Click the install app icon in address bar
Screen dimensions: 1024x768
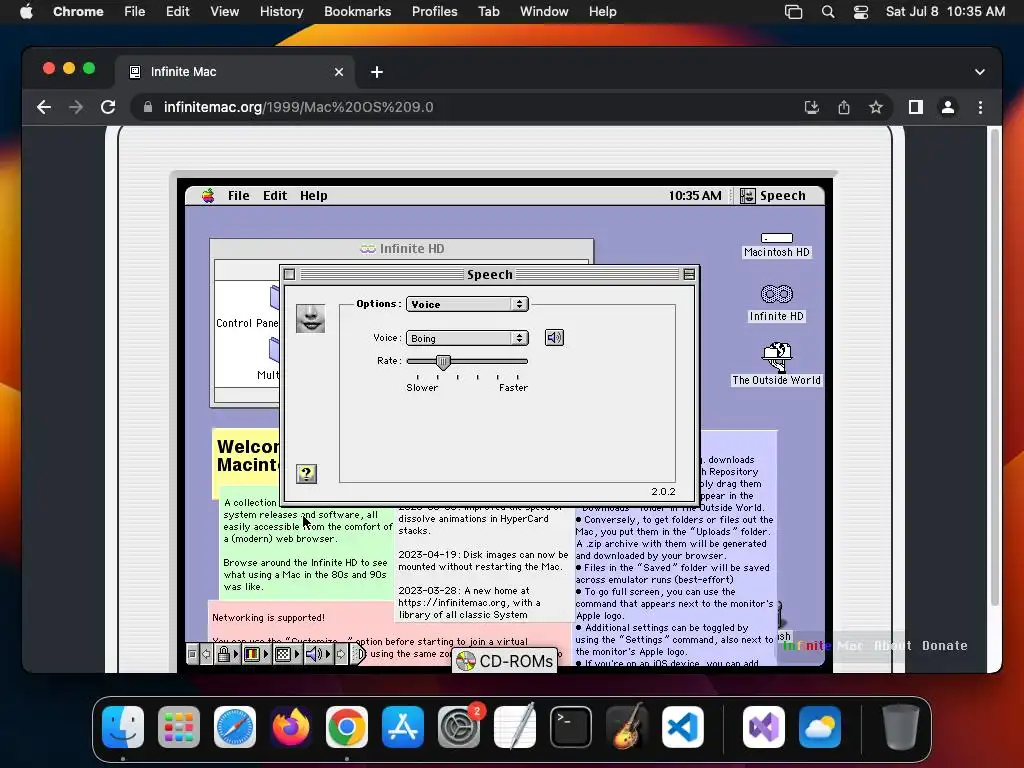pos(812,107)
